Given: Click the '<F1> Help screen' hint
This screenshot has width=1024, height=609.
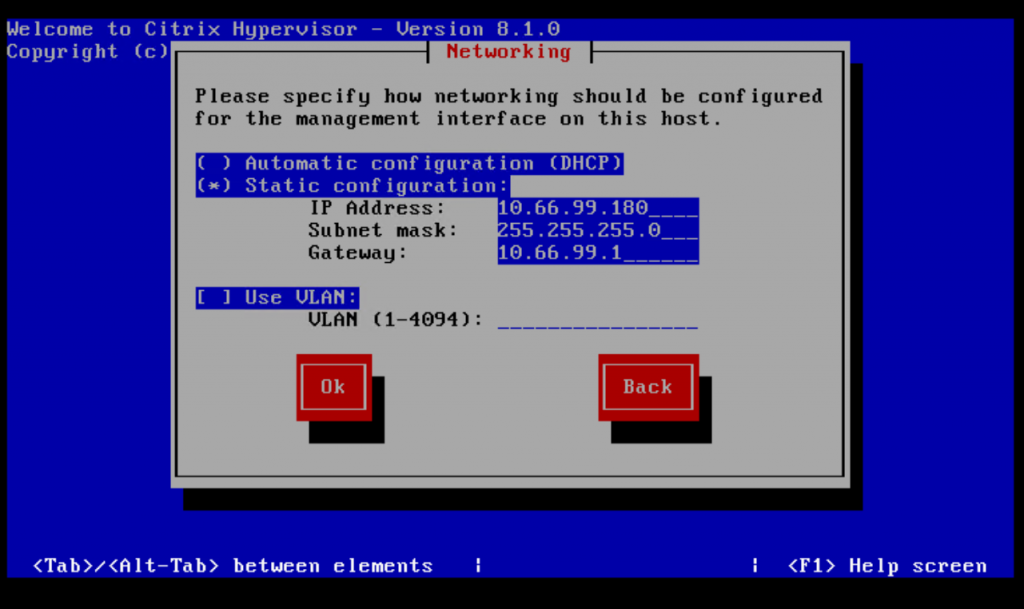Looking at the screenshot, I should (x=888, y=566).
